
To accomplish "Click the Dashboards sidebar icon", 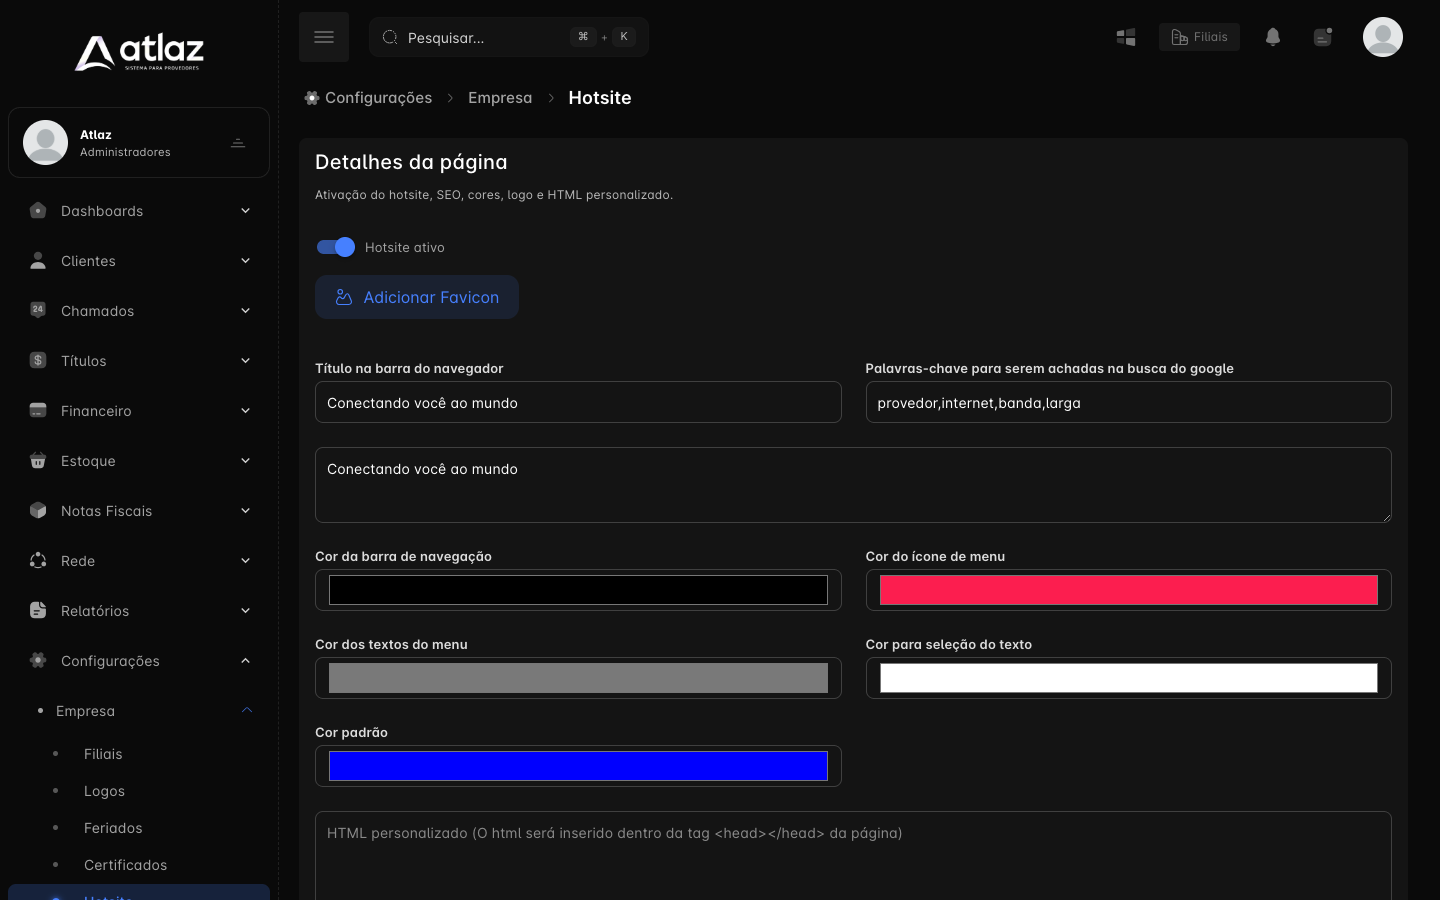I will (x=38, y=210).
